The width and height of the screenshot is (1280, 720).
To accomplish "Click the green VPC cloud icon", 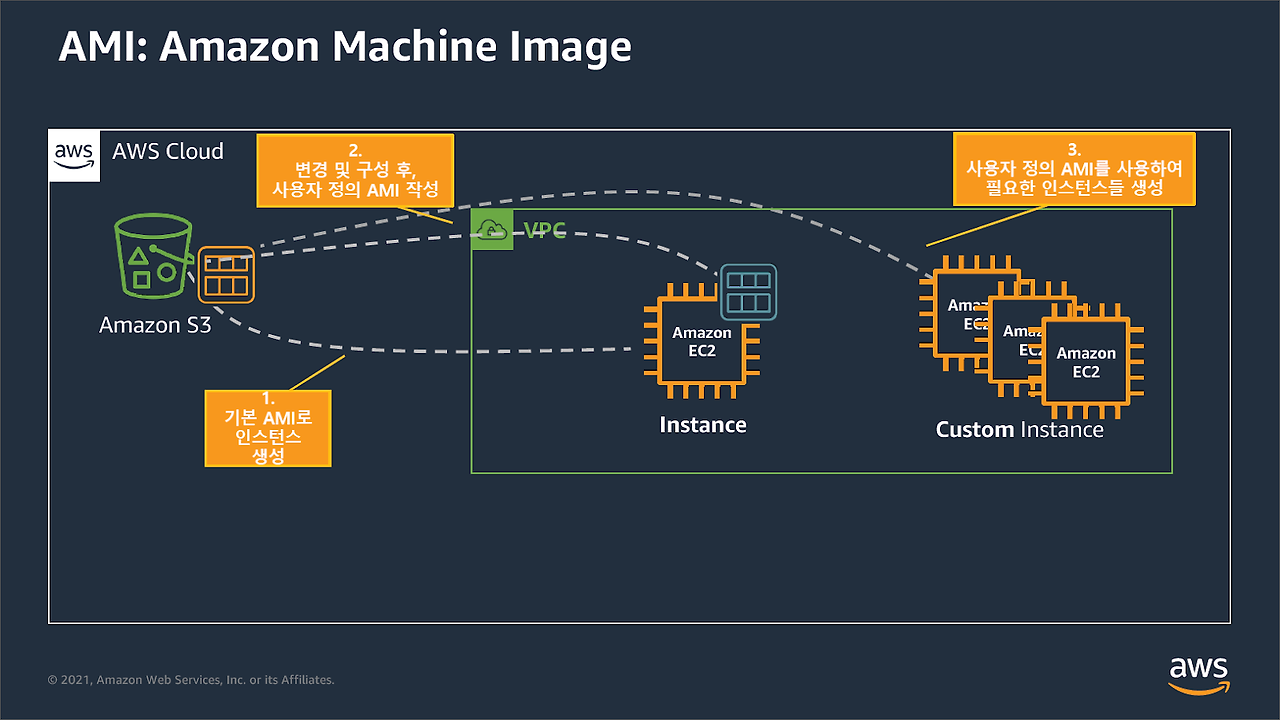I will click(x=492, y=230).
